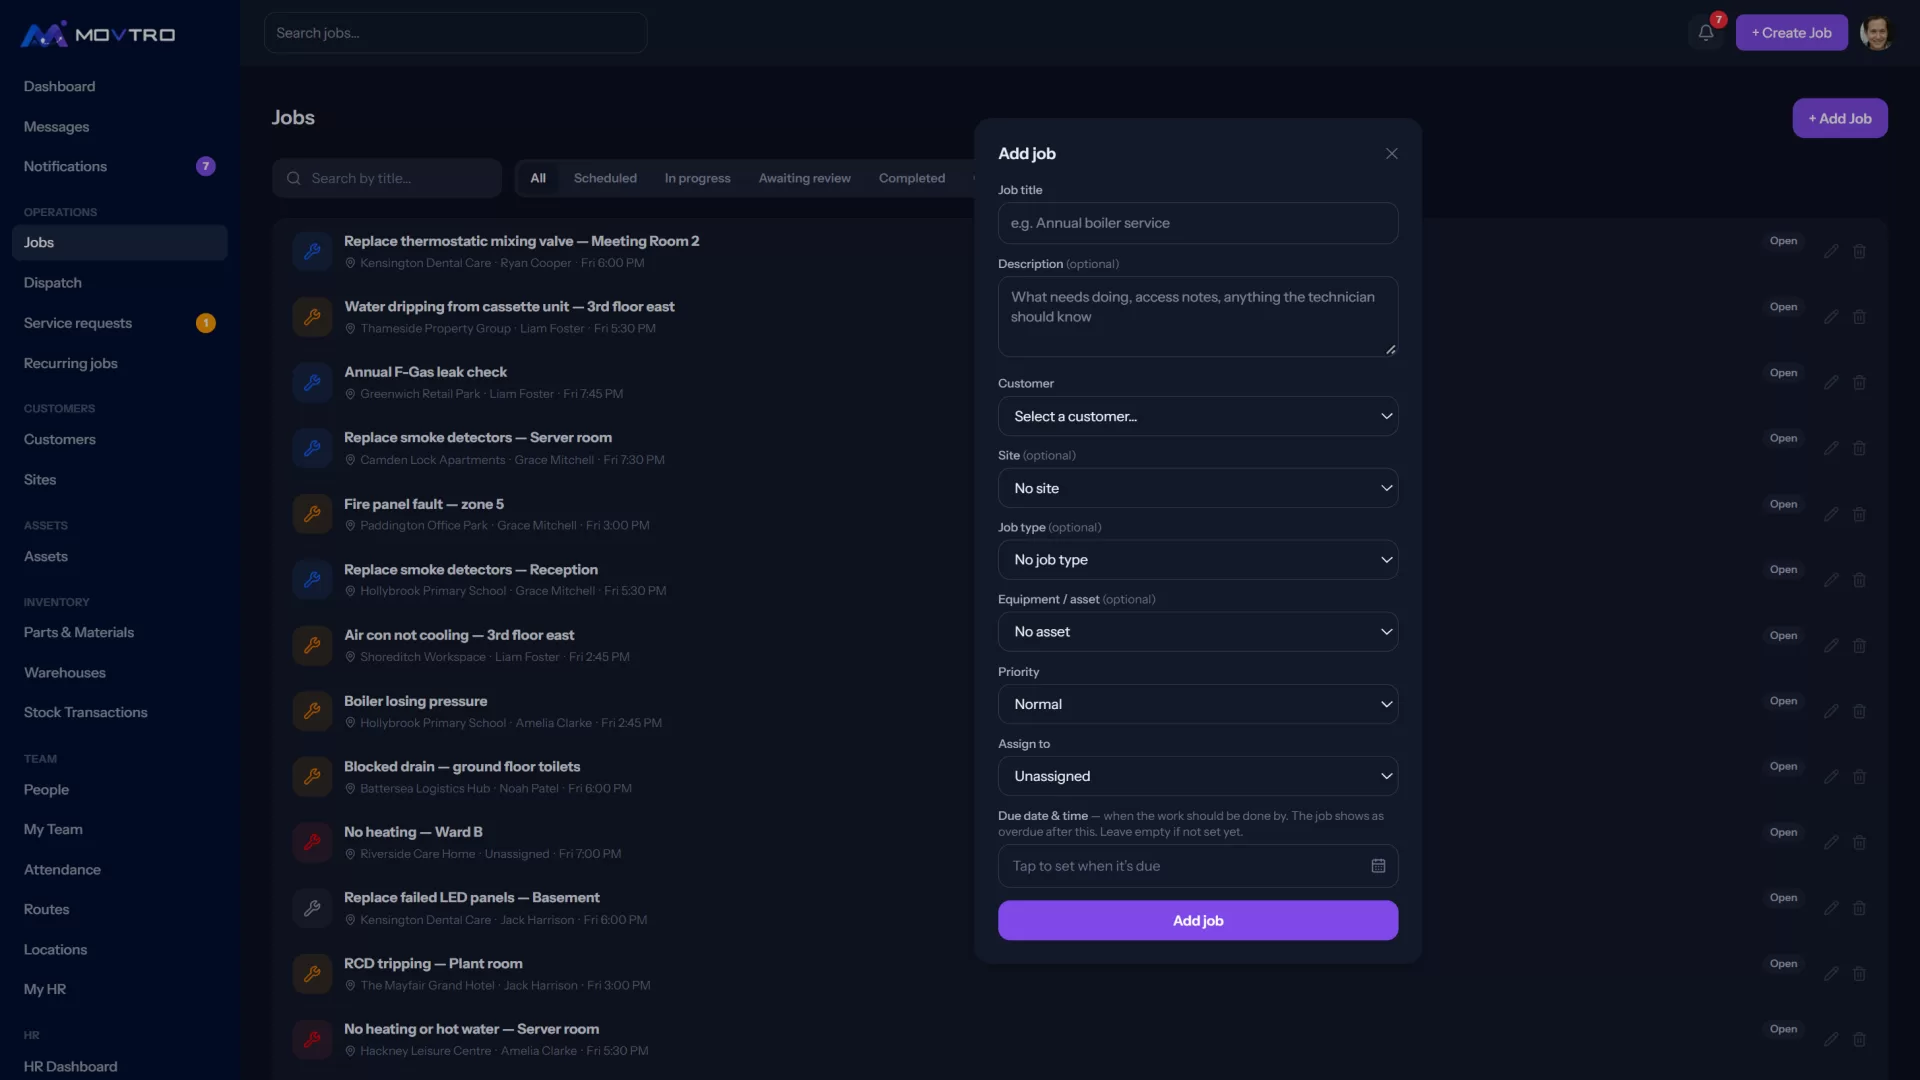
Task: Expand the Job type dropdown
Action: (x=1198, y=560)
